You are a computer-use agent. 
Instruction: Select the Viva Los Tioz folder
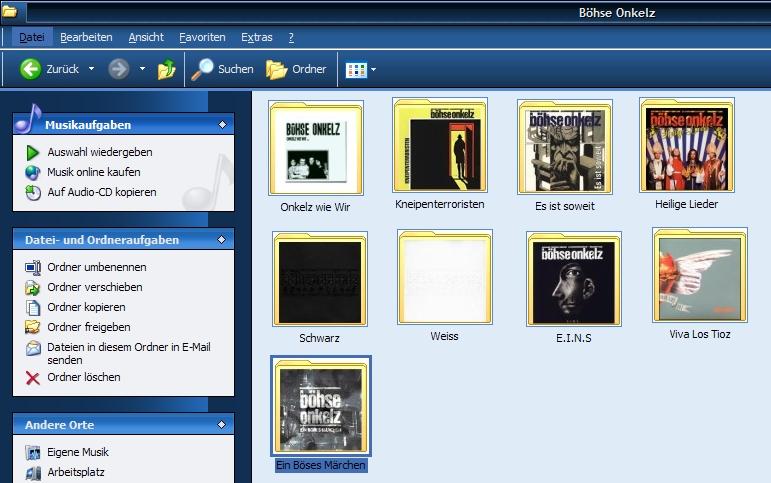click(699, 275)
